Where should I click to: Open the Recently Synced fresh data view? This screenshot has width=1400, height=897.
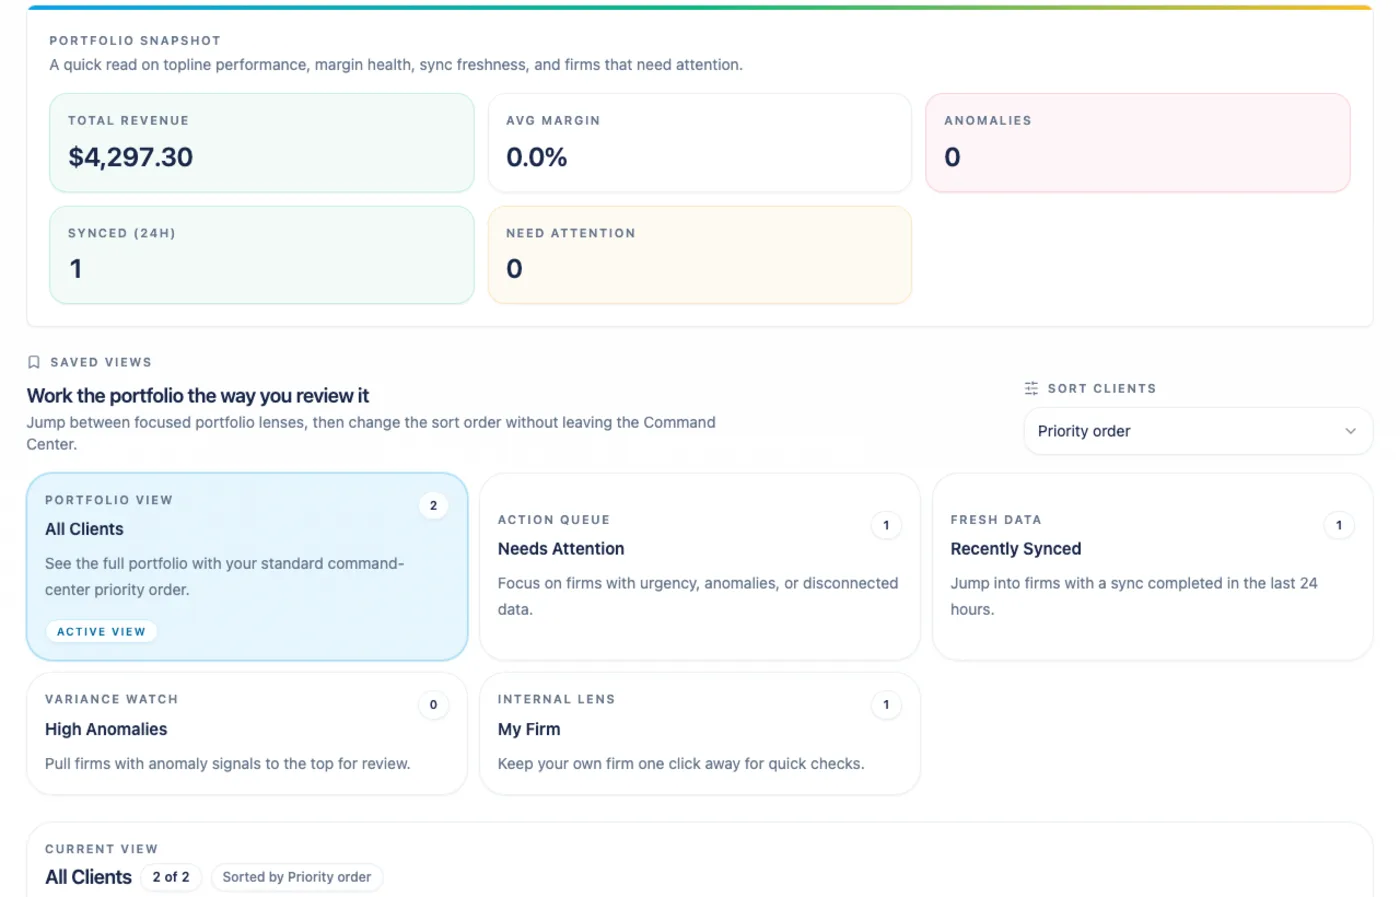point(1152,567)
